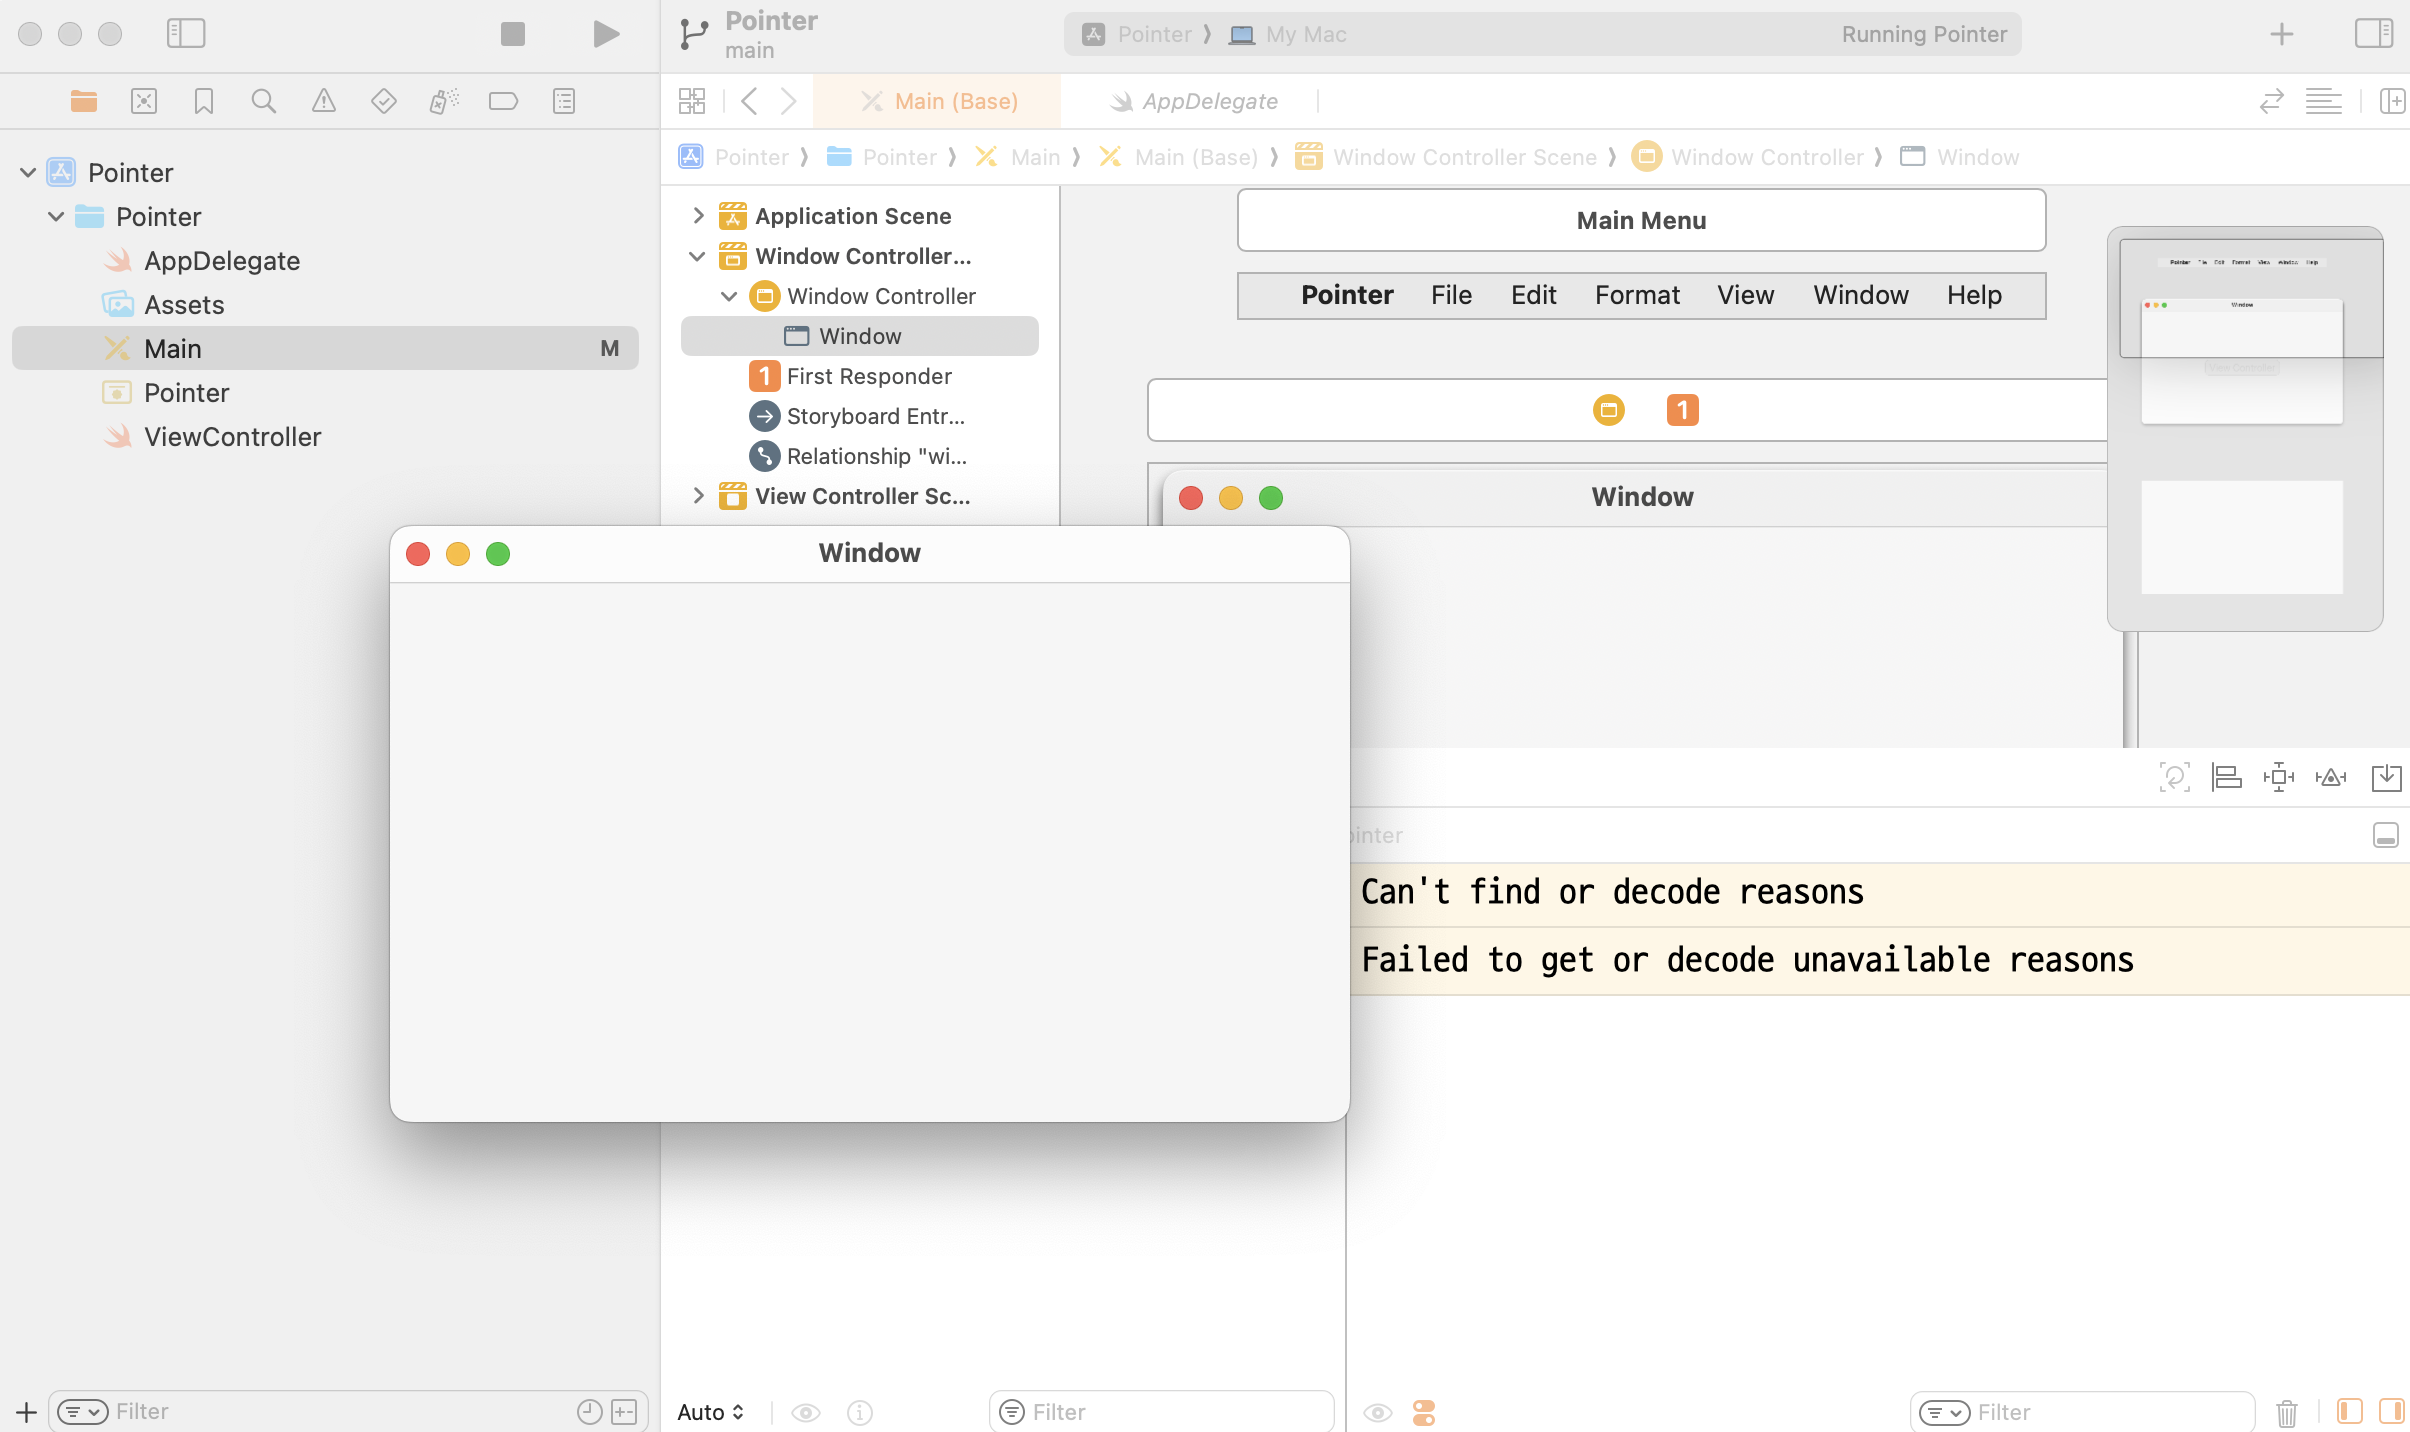The height and width of the screenshot is (1432, 2410).
Task: Open the Breakpoint navigator icon
Action: click(x=503, y=101)
